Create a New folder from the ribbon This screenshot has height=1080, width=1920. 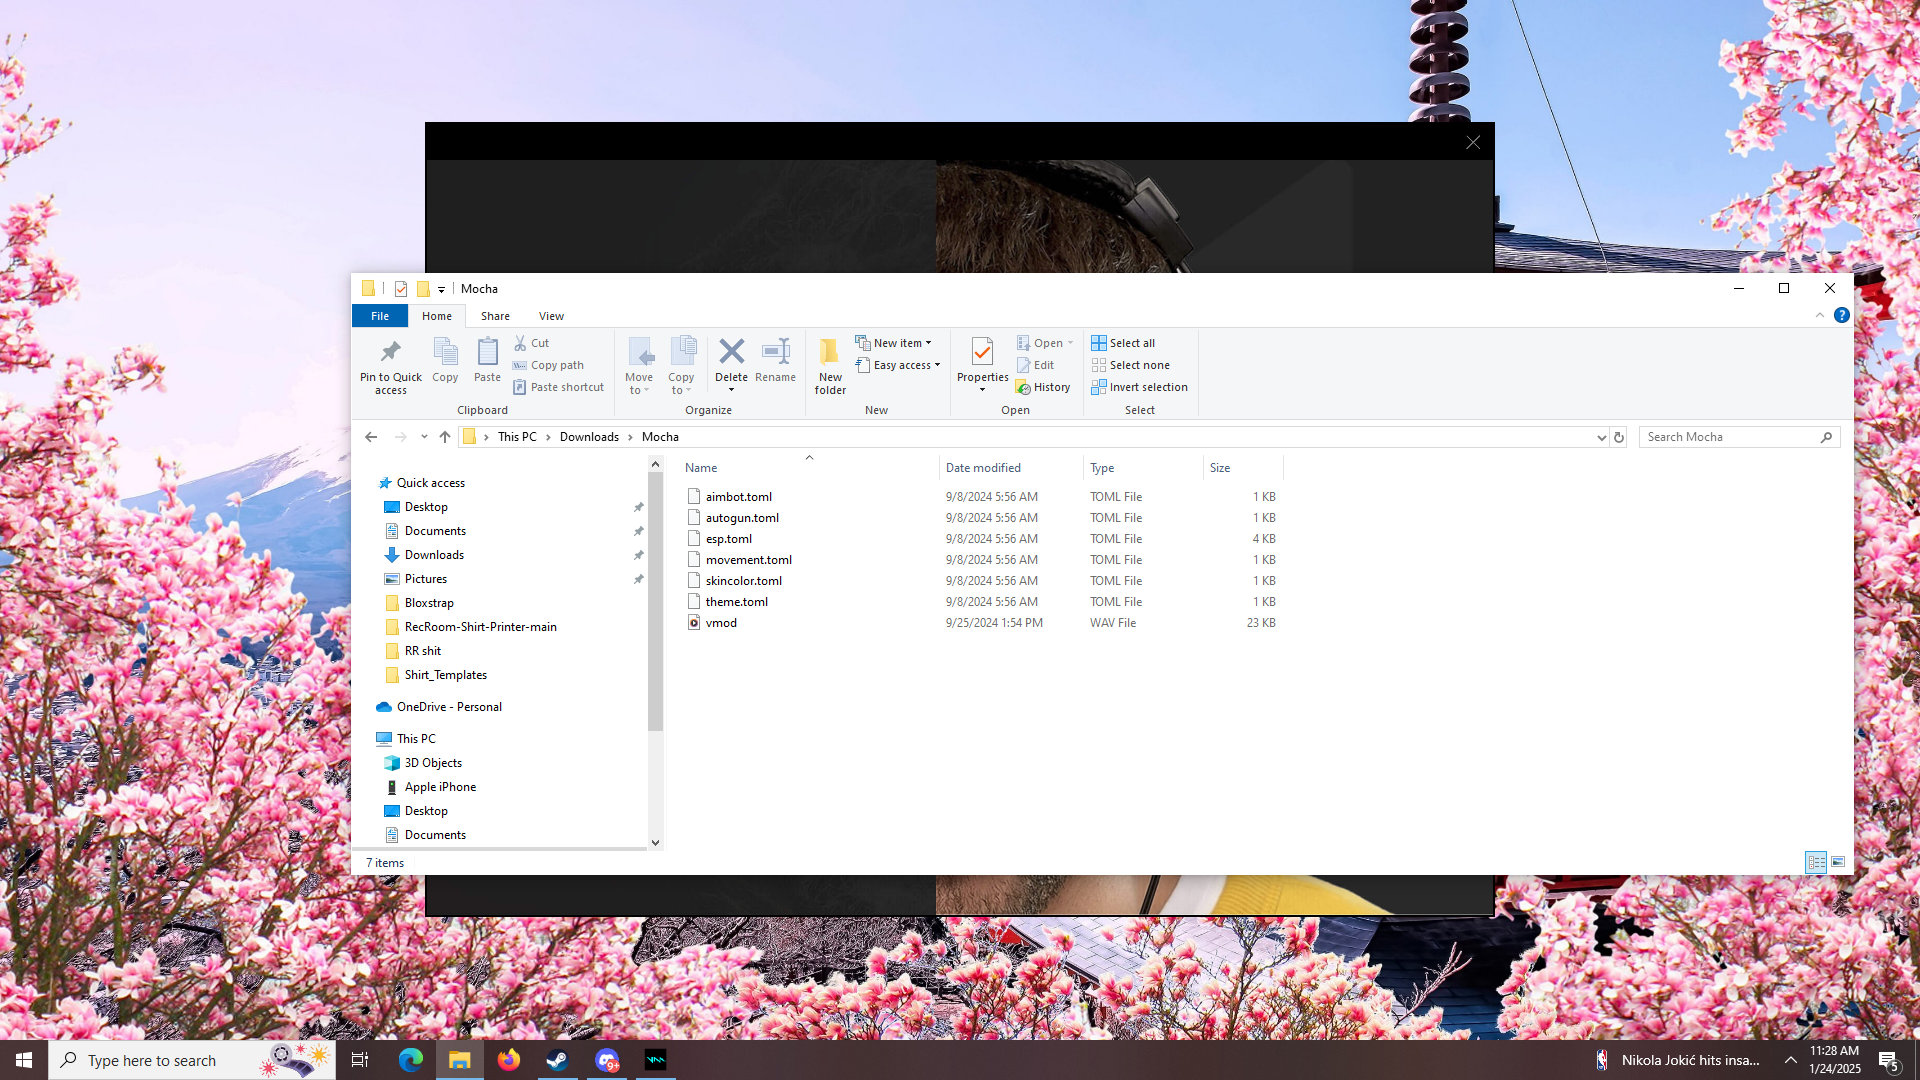tap(830, 364)
